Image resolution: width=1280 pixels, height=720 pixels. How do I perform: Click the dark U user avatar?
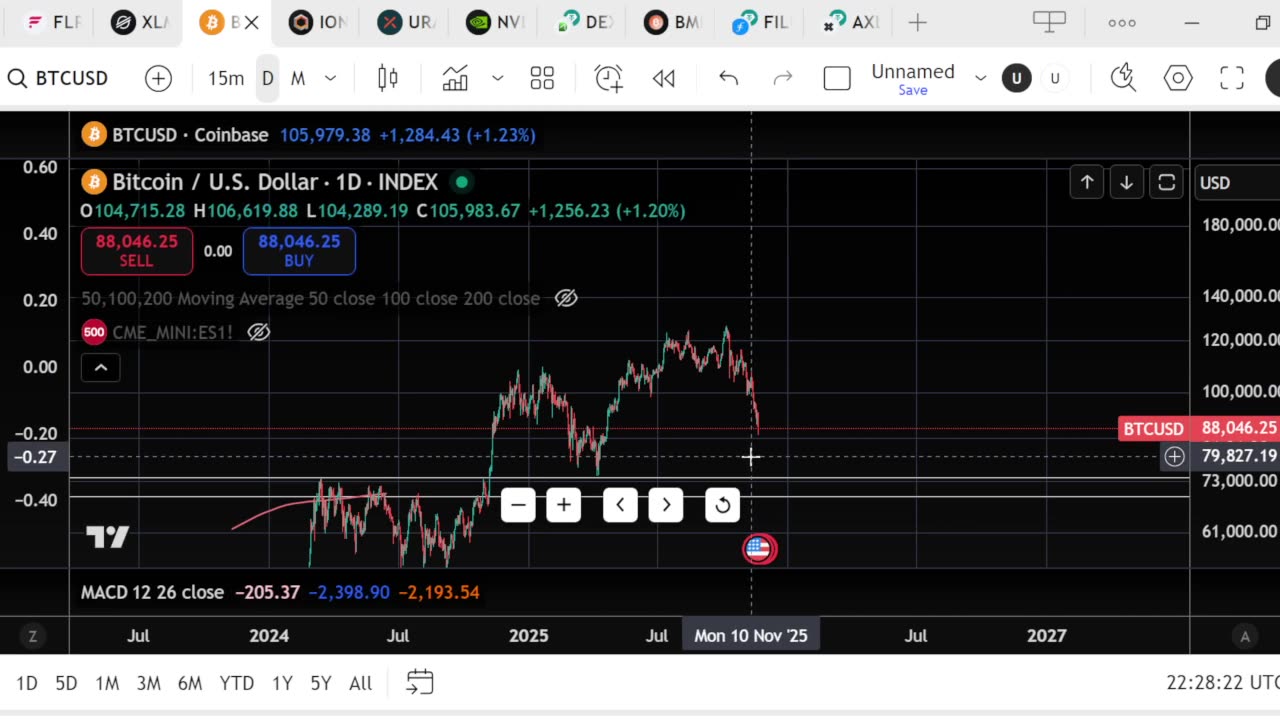pyautogui.click(x=1017, y=78)
